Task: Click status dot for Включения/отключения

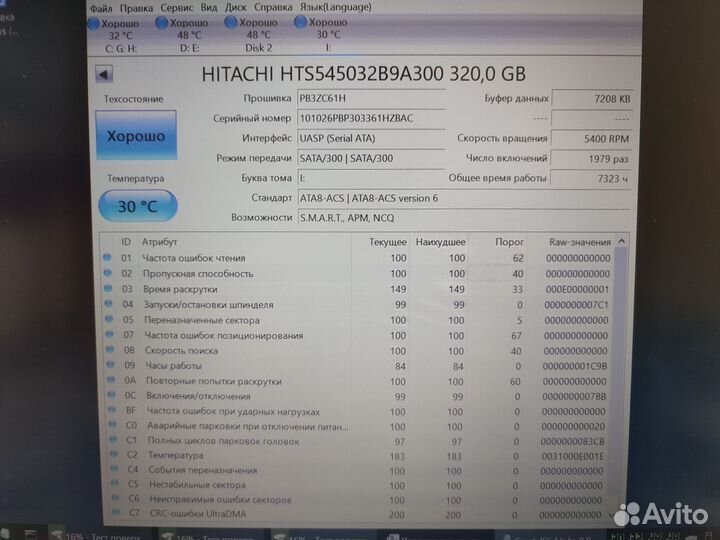Action: click(x=112, y=395)
